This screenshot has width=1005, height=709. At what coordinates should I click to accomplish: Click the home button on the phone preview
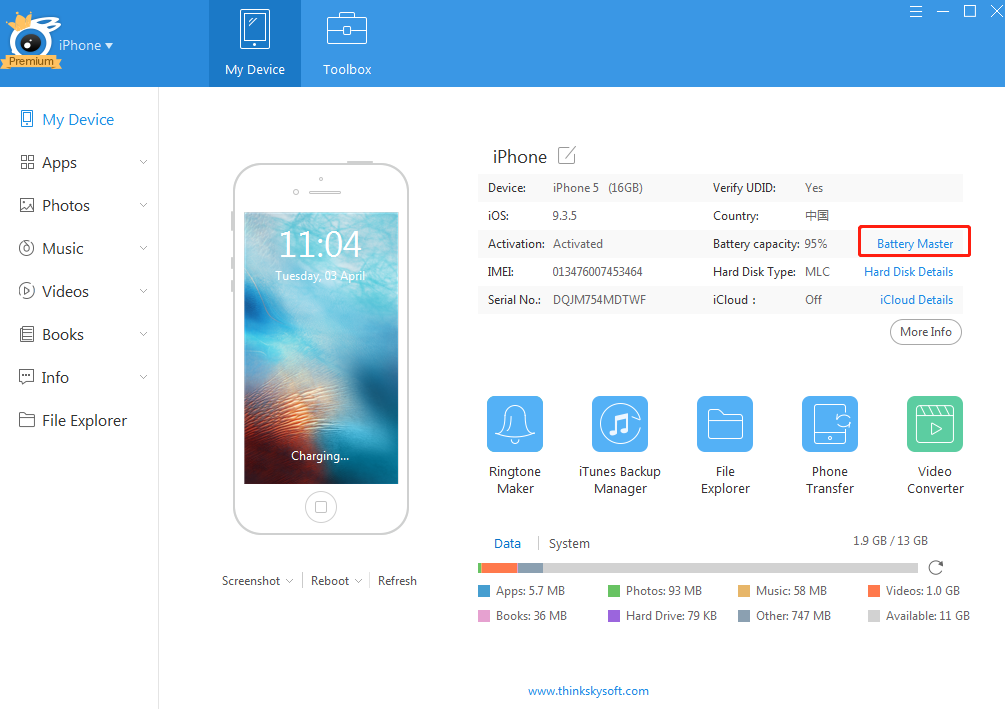tap(321, 507)
